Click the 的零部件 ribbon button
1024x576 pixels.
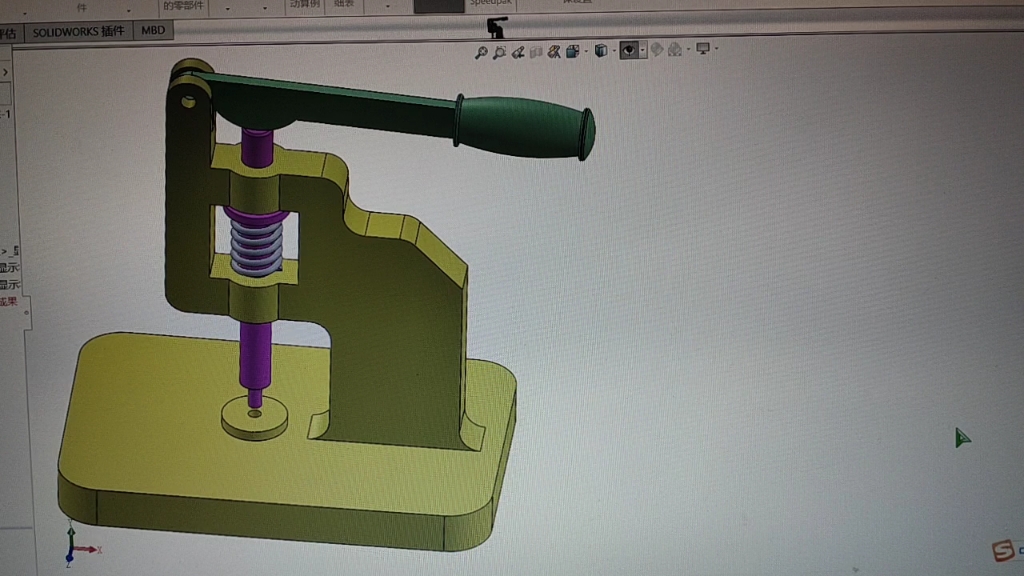[x=184, y=6]
